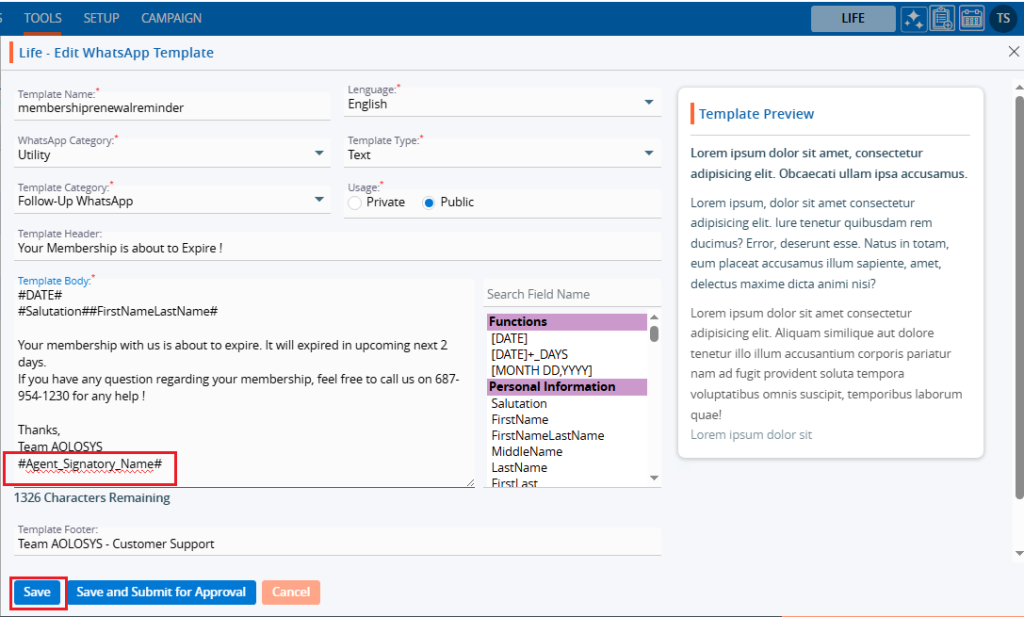The image size is (1024, 617).
Task: Select FirstNameLastName in the field list
Action: tap(547, 436)
